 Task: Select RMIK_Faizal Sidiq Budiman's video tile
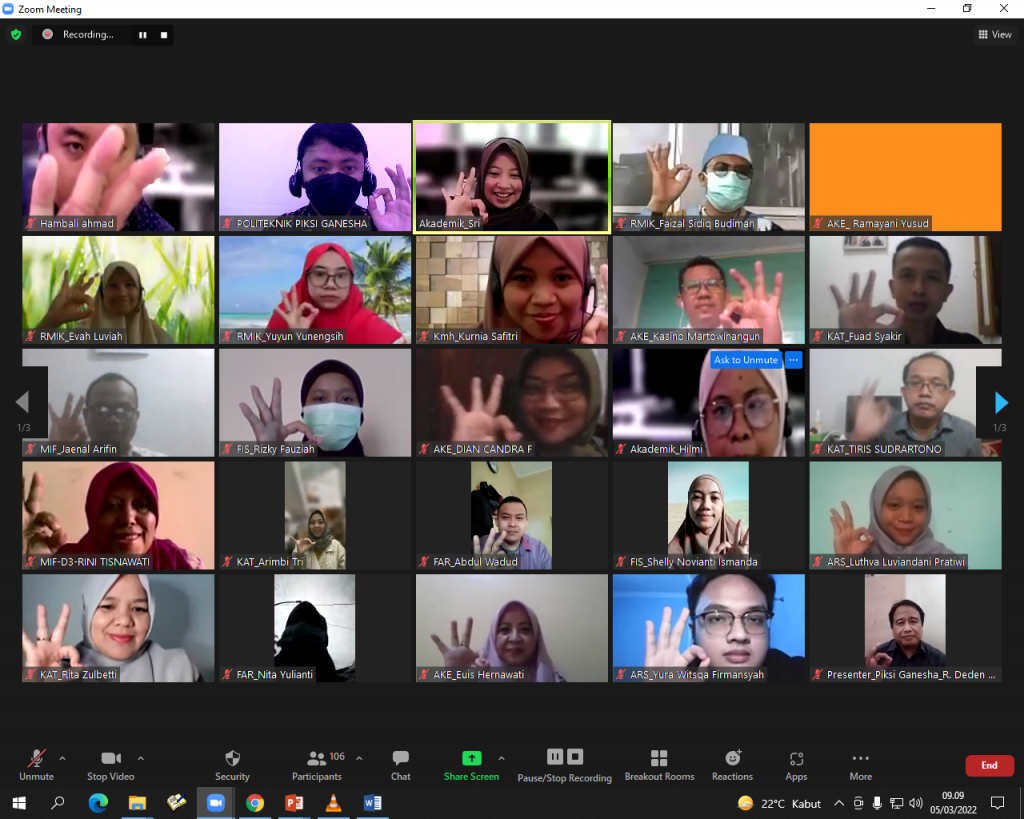[709, 177]
